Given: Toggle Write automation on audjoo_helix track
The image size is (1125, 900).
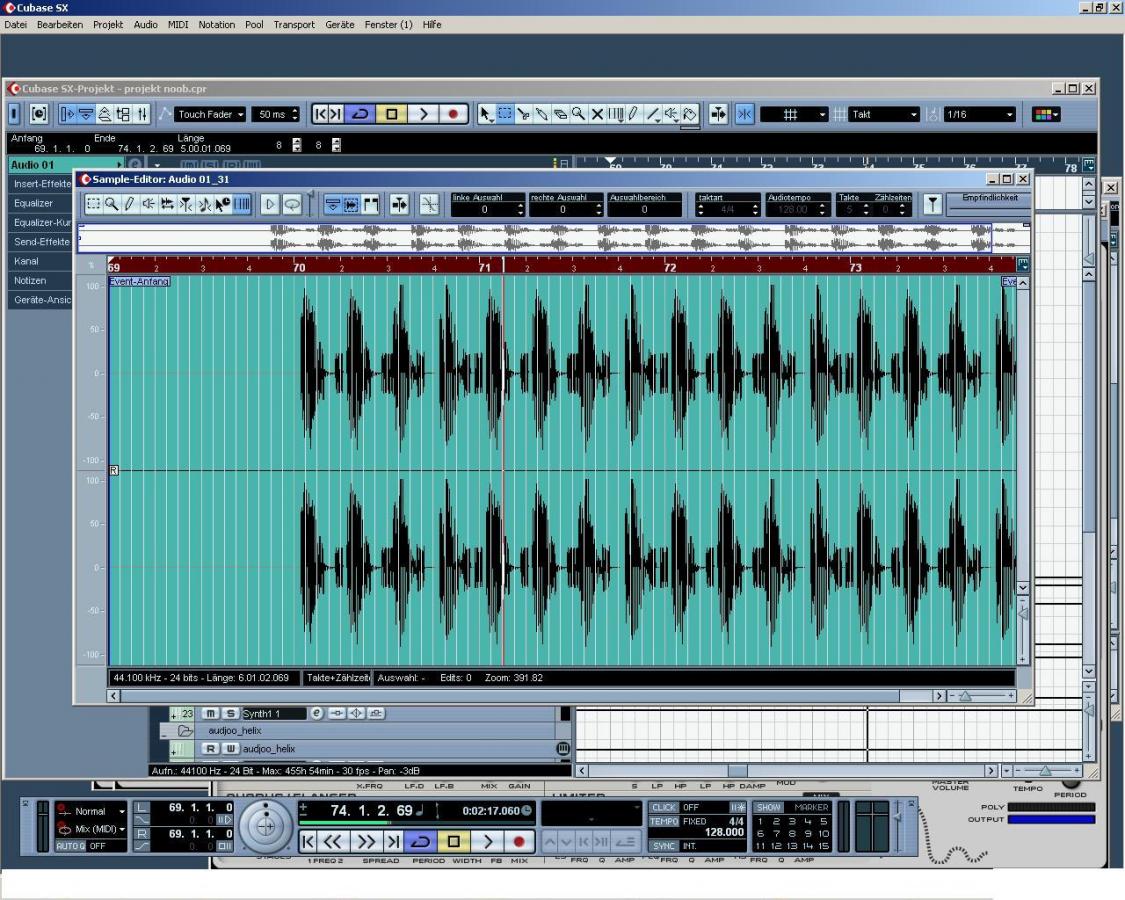Looking at the screenshot, I should [x=230, y=749].
